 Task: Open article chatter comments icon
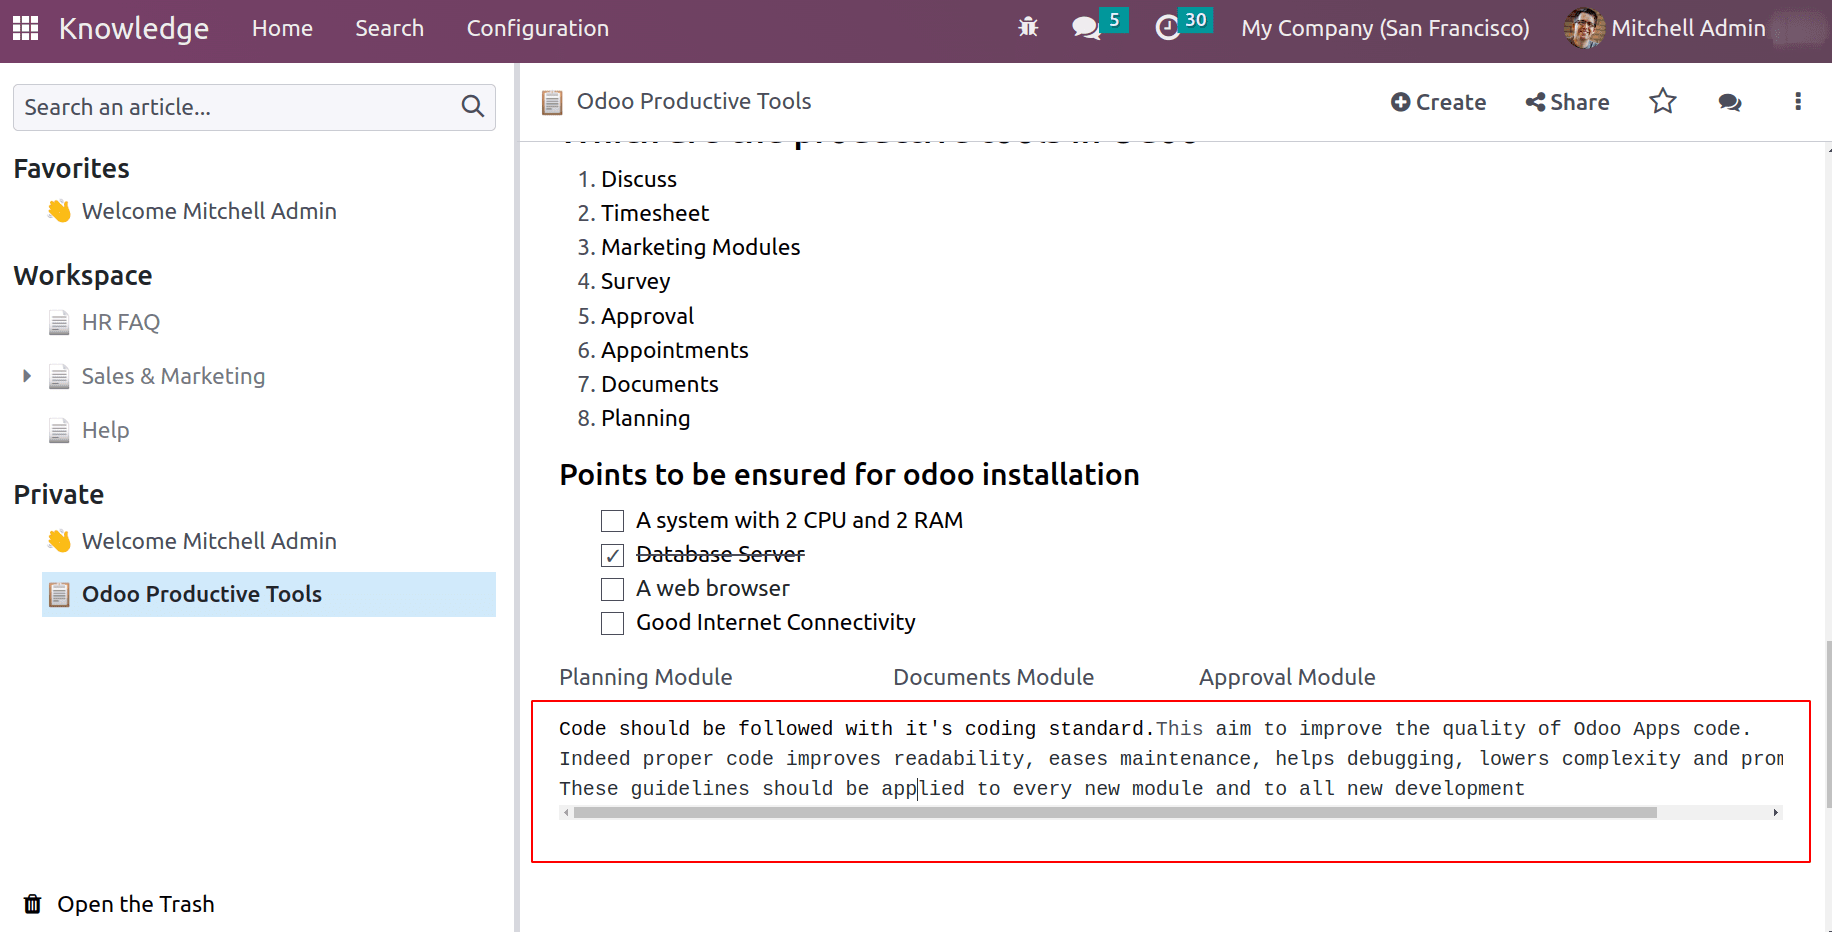click(1730, 102)
